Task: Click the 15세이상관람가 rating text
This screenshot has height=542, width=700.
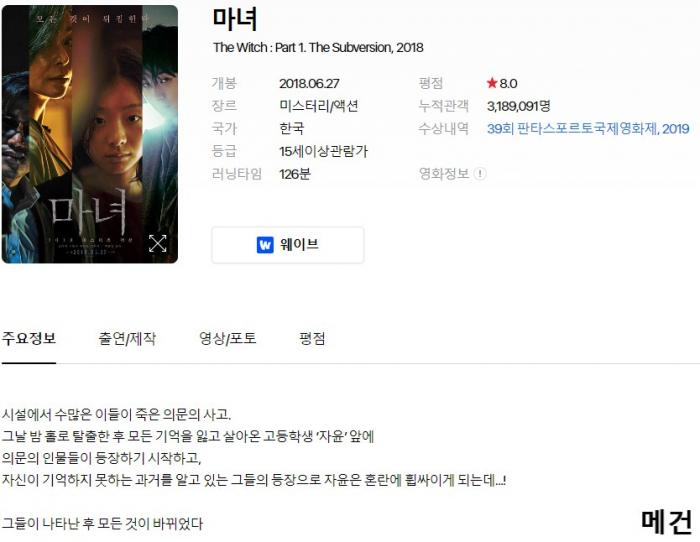Action: (324, 151)
